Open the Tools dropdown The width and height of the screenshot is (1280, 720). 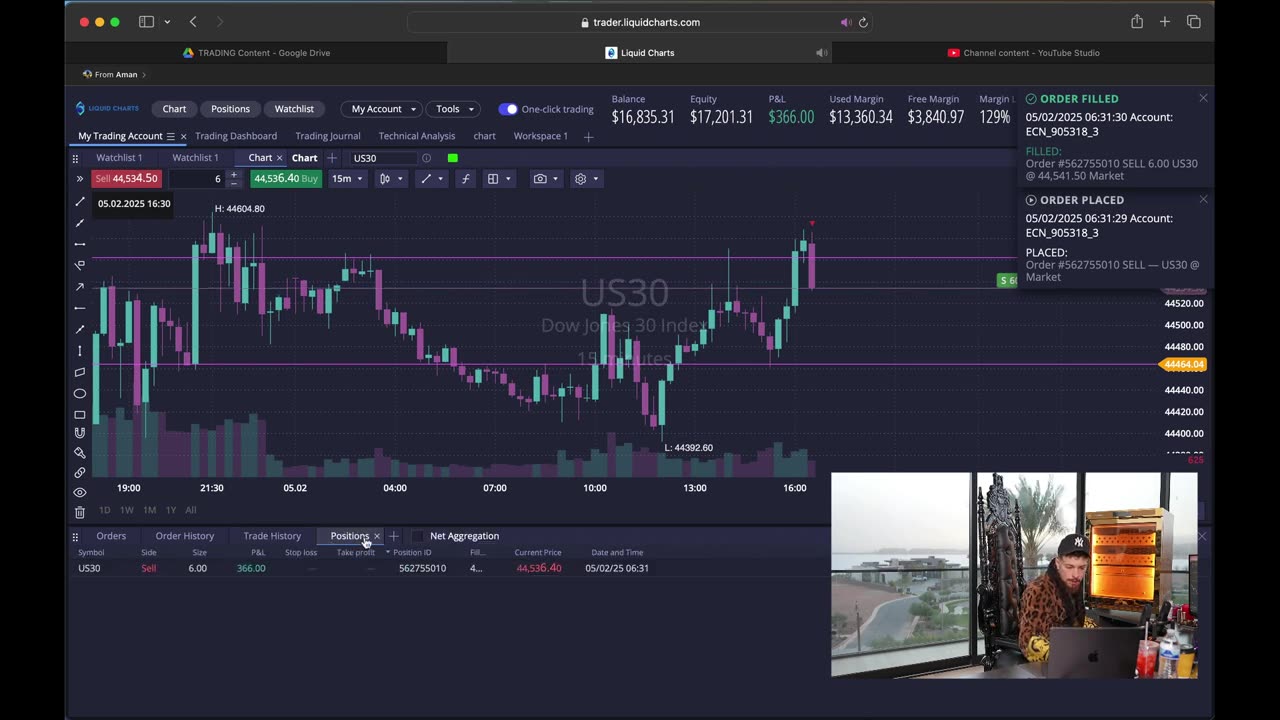pos(455,109)
